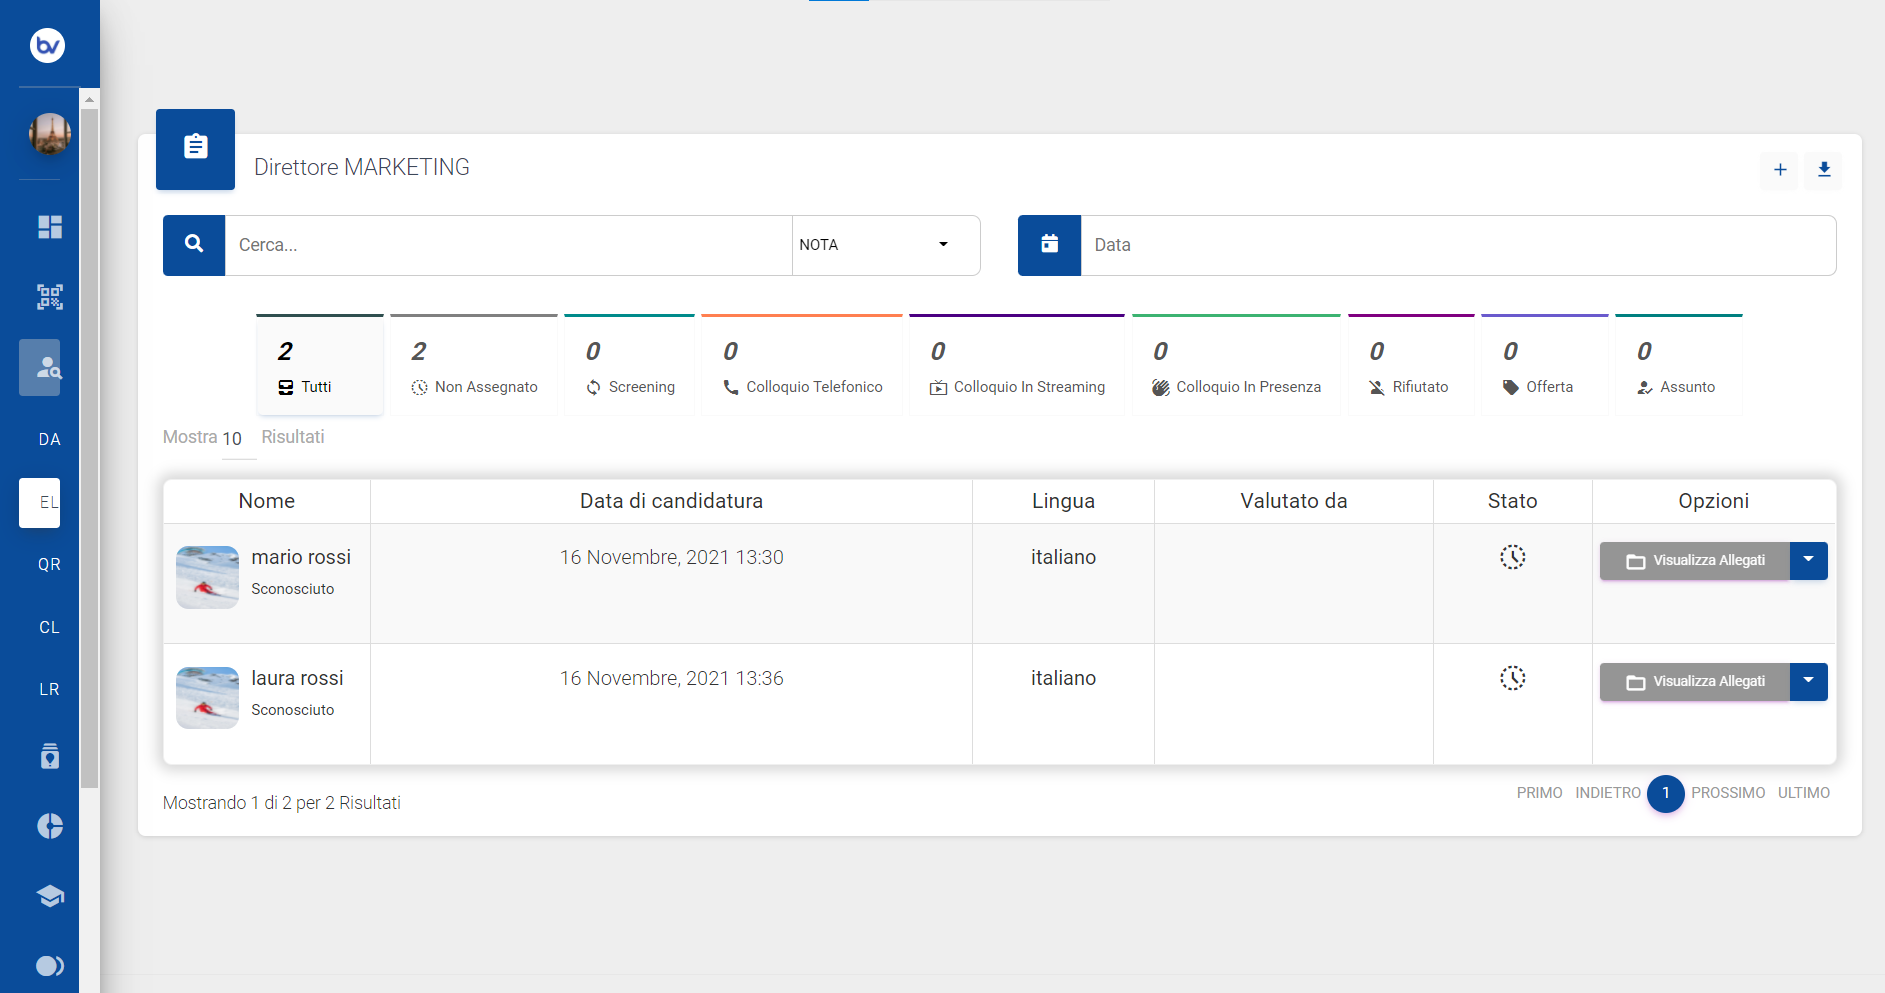Open attachment options dropdown for laura rossi
The width and height of the screenshot is (1885, 993).
pos(1808,681)
